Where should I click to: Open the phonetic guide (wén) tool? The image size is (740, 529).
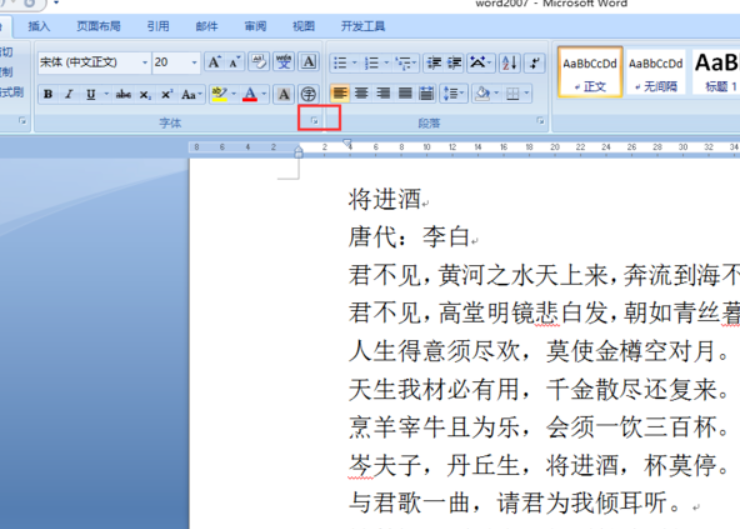coord(284,62)
